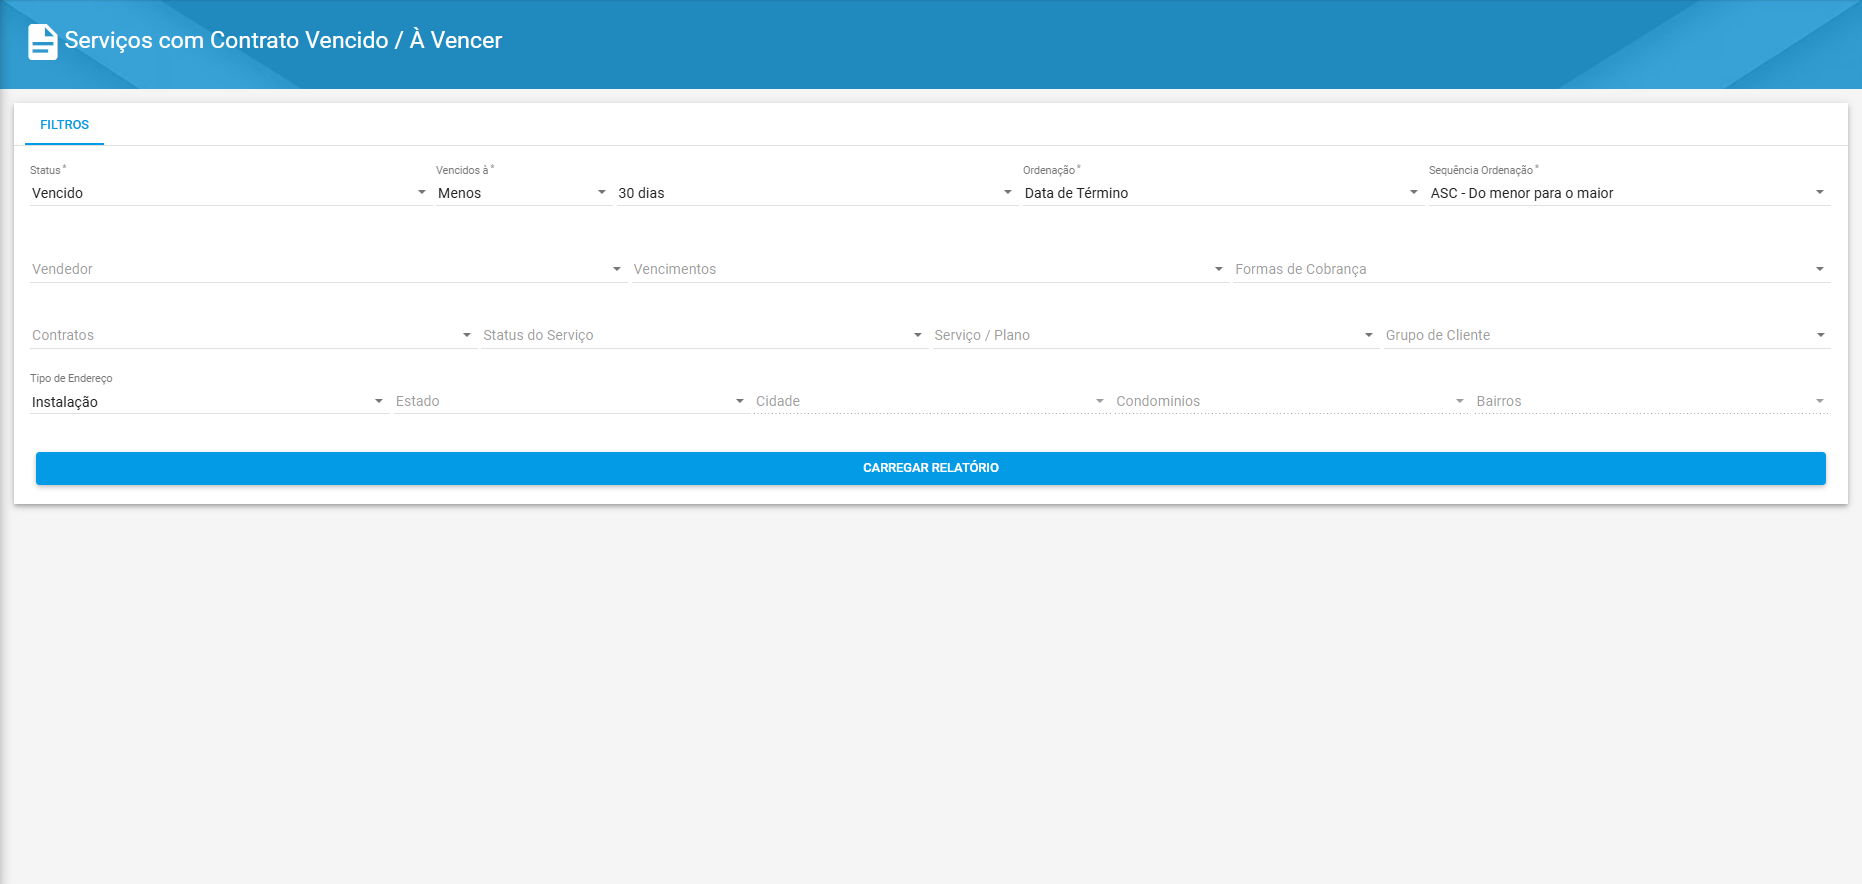Open the Status do Serviço dropdown
This screenshot has width=1862, height=884.
point(703,335)
